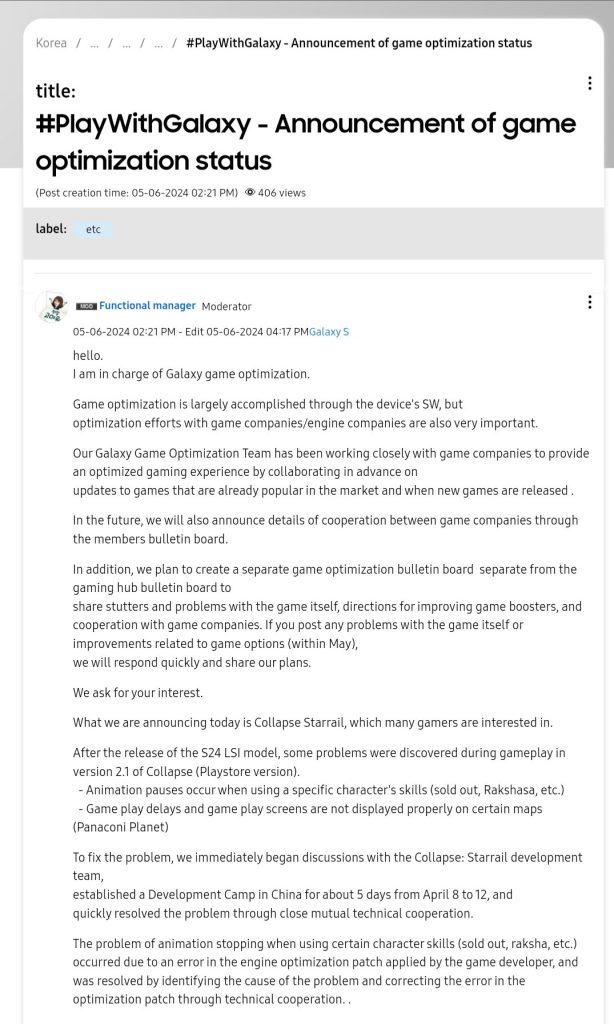Click the MOD badge next to username
This screenshot has height=1024, width=614.
point(86,306)
